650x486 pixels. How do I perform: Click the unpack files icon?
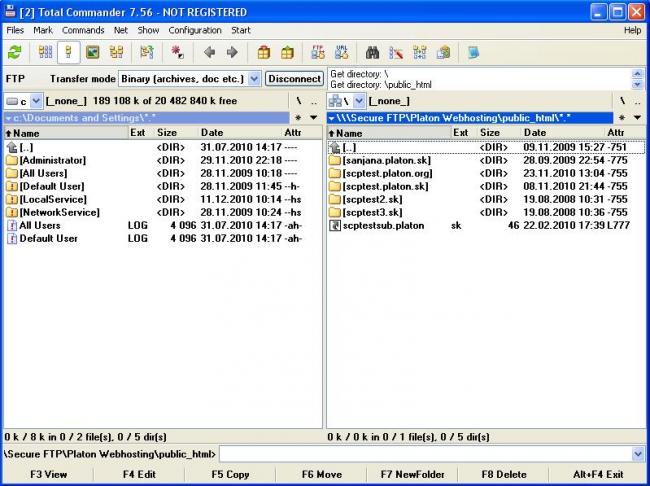click(x=287, y=53)
